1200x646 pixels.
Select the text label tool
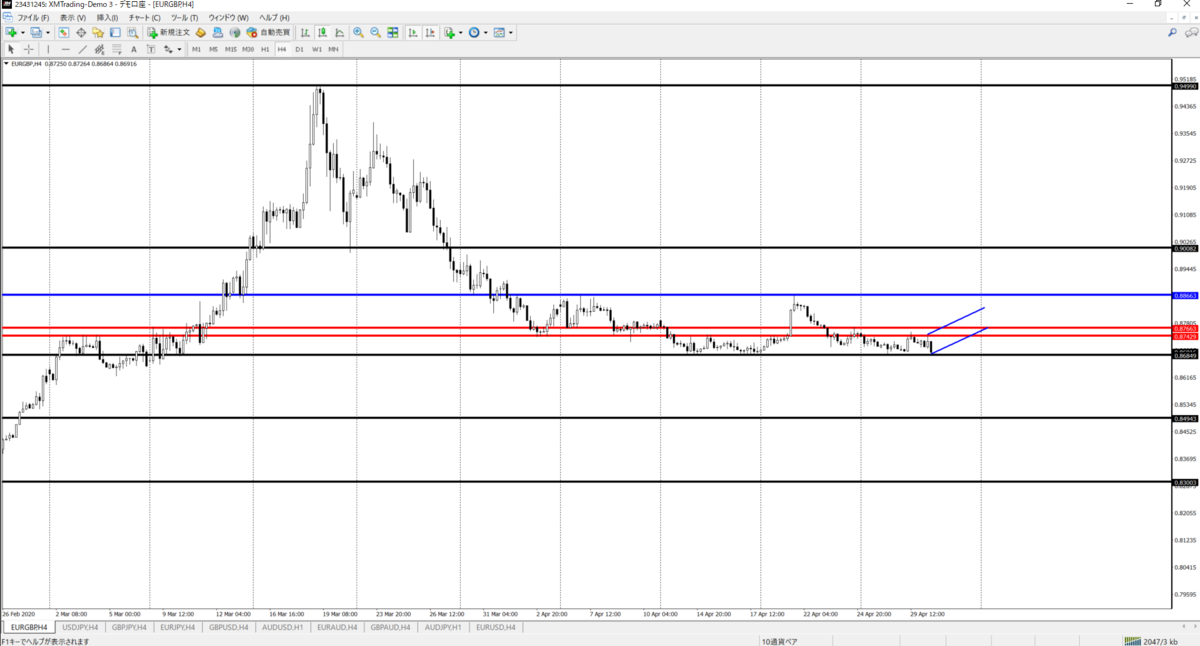(x=151, y=49)
